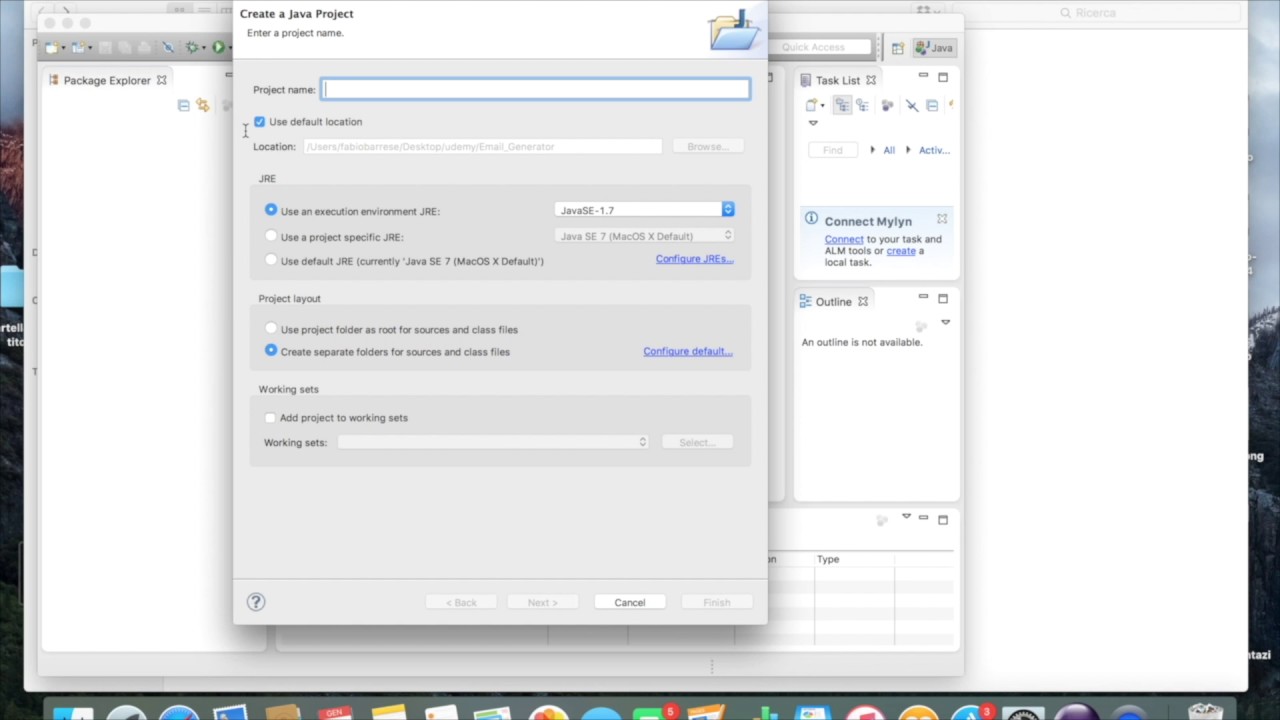Maximize the Outline view
1280x720 pixels.
click(x=943, y=298)
